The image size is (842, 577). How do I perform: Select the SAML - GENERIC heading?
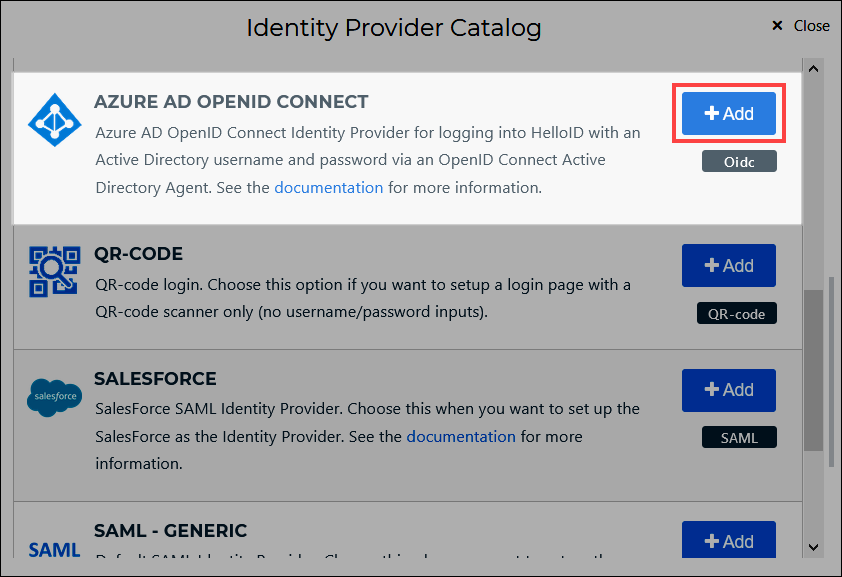pos(170,530)
